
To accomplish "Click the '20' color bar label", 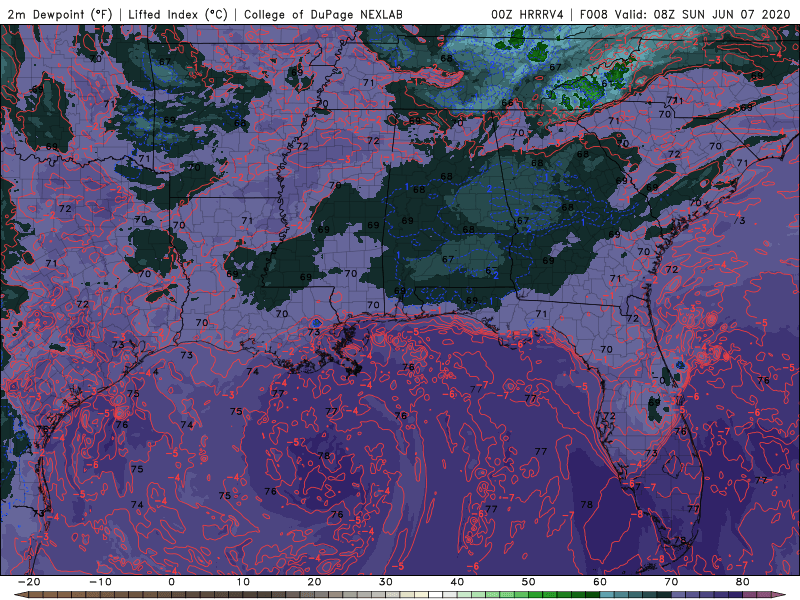I will [314, 582].
